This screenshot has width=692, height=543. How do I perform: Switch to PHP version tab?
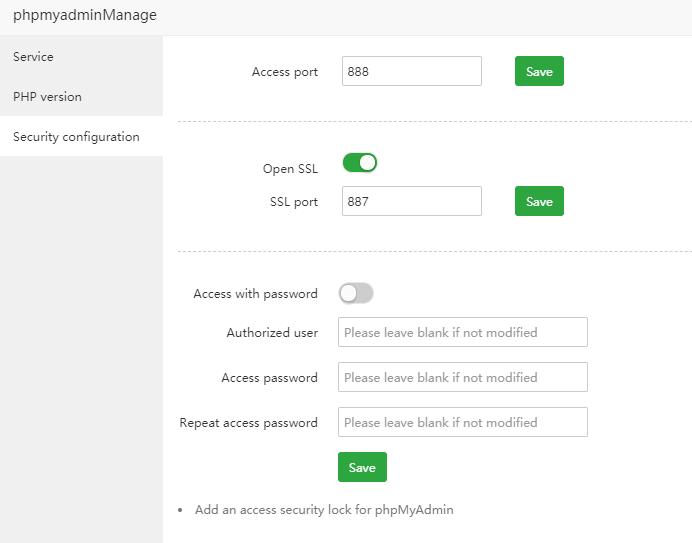[x=48, y=97]
